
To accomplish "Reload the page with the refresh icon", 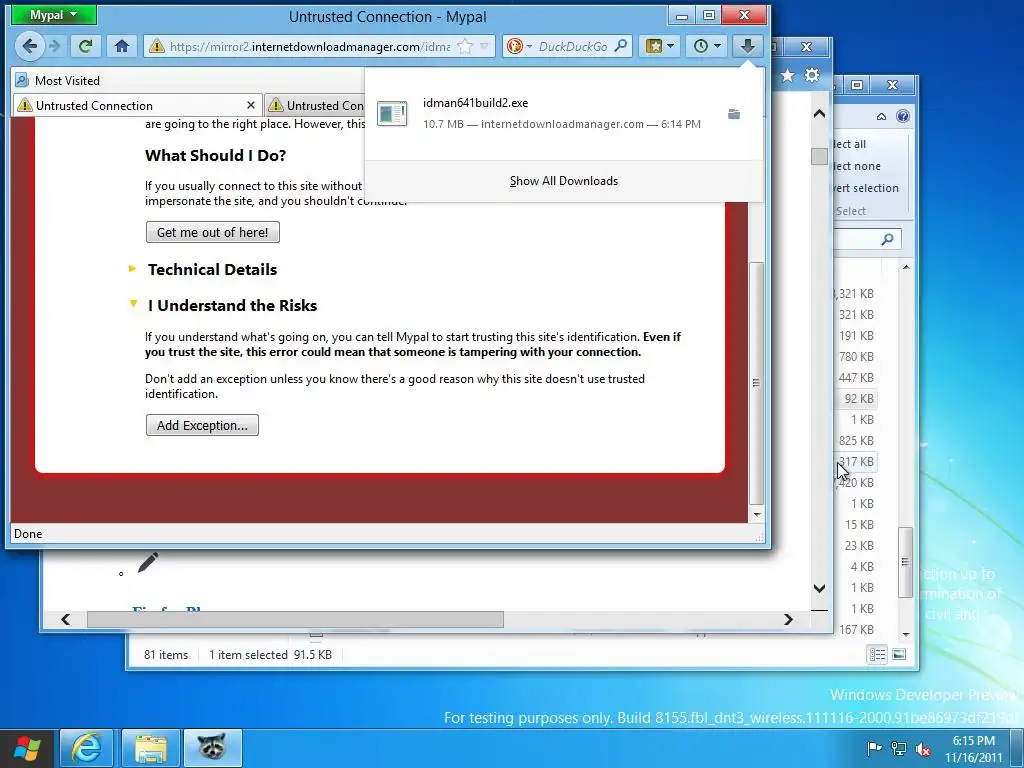I will pos(85,46).
